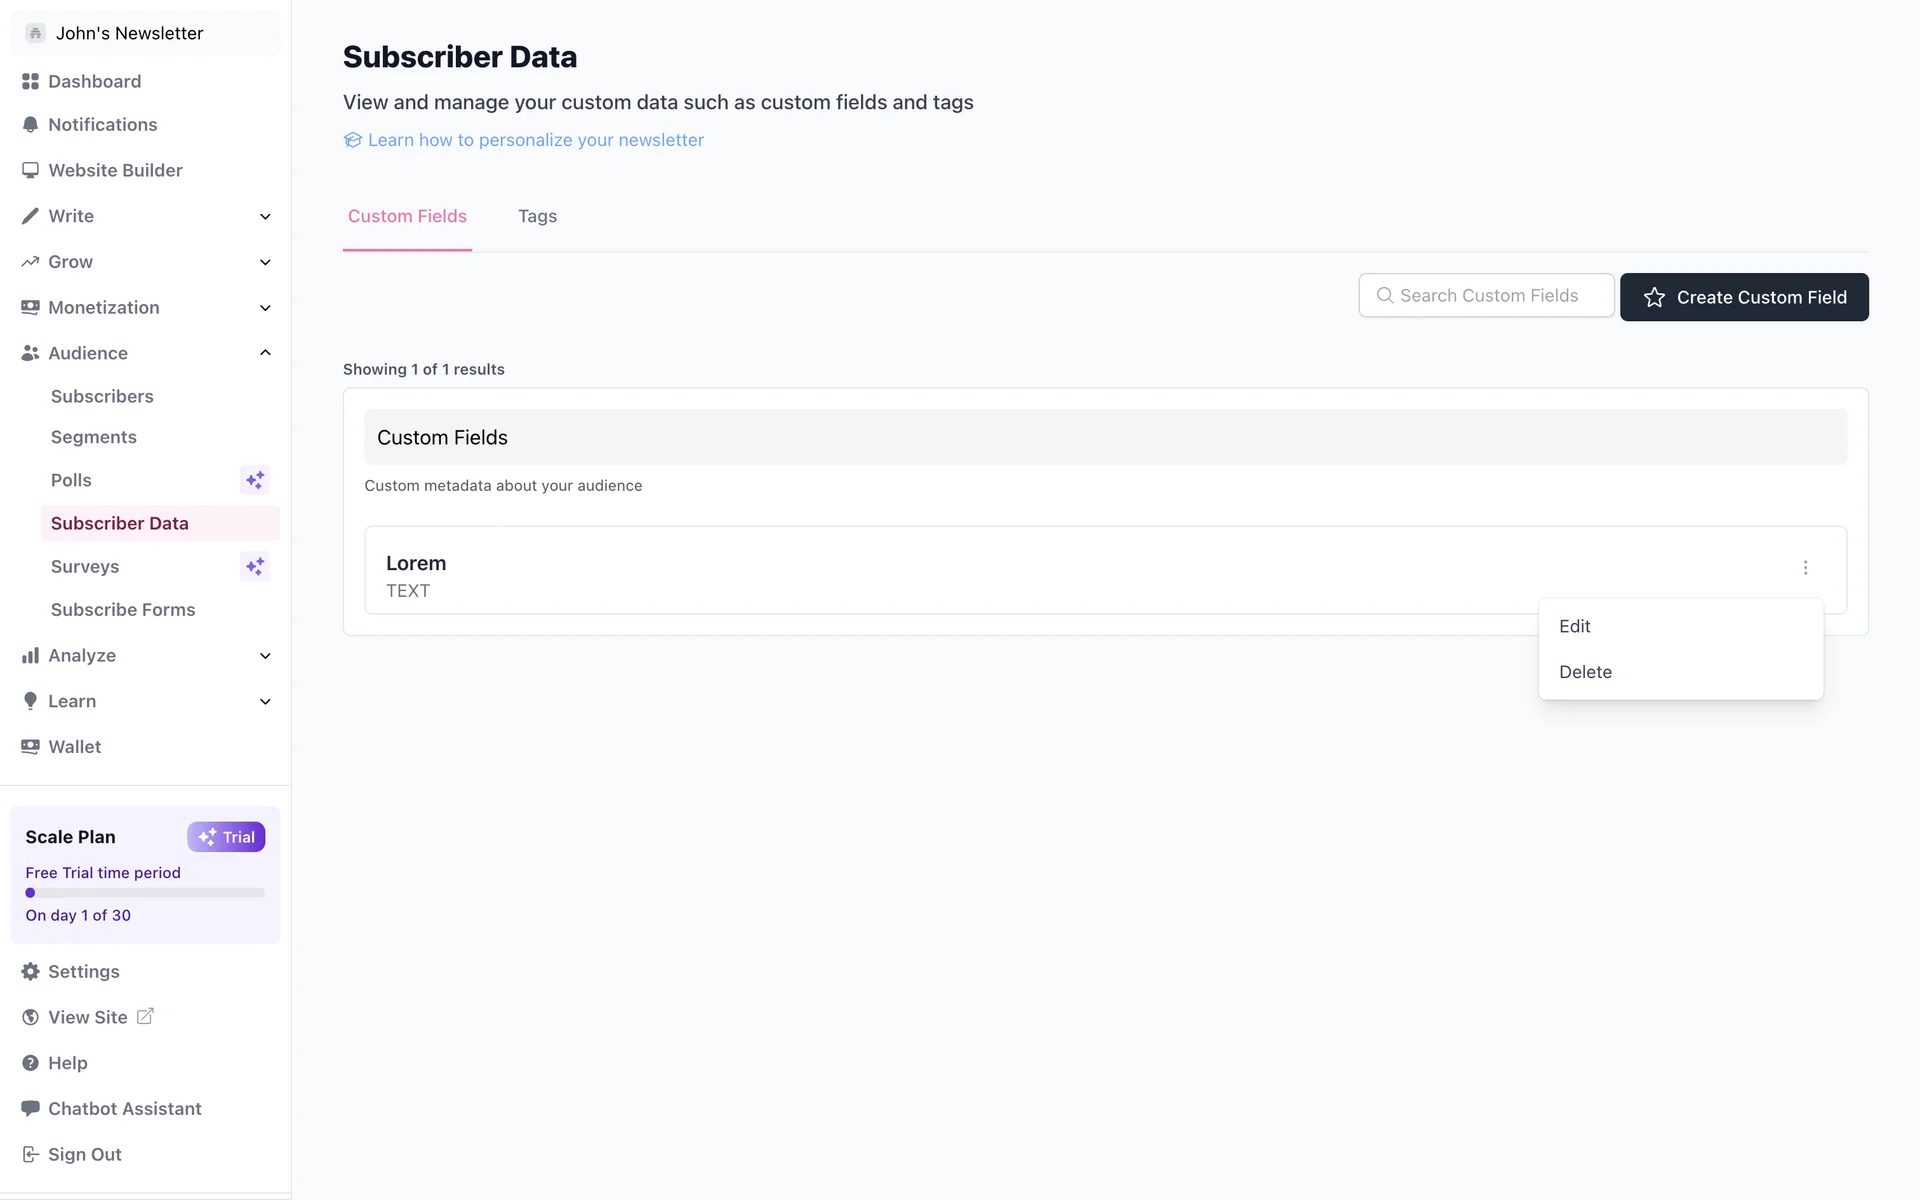Click the Create Custom Field button
This screenshot has height=1200, width=1920.
(x=1744, y=297)
